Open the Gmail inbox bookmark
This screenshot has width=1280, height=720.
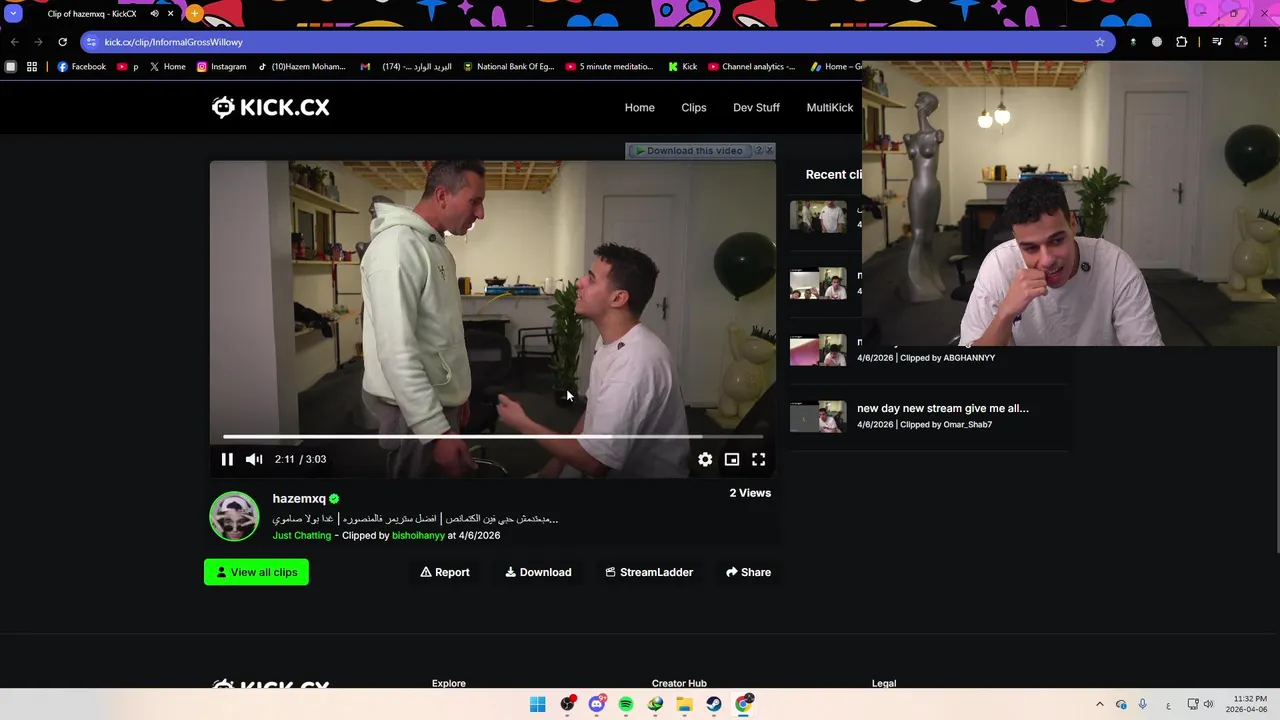(406, 67)
